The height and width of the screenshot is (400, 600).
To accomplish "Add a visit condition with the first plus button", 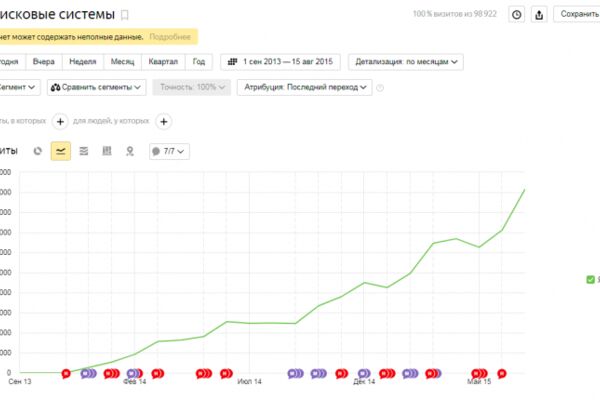I will point(60,122).
